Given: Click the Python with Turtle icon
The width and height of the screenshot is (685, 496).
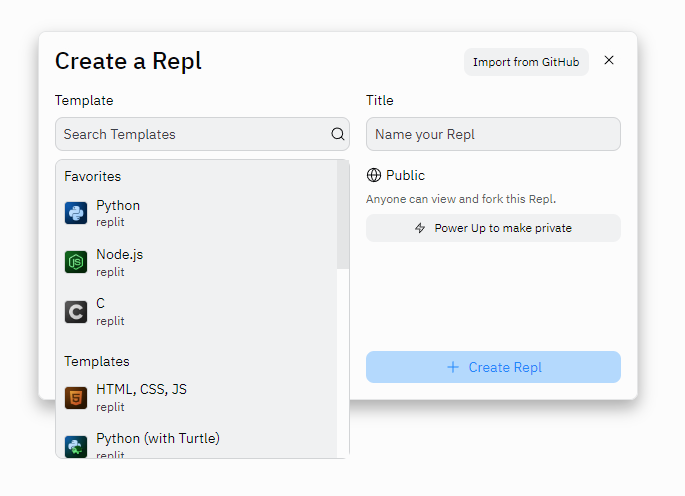Looking at the screenshot, I should [x=76, y=446].
